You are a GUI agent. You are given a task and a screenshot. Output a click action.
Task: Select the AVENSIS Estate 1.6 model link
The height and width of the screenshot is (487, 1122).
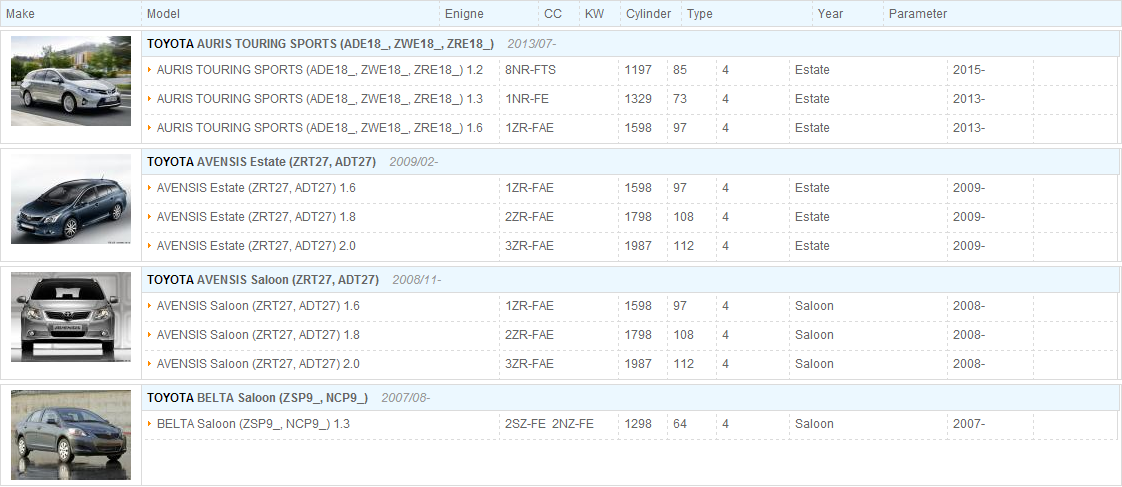255,188
